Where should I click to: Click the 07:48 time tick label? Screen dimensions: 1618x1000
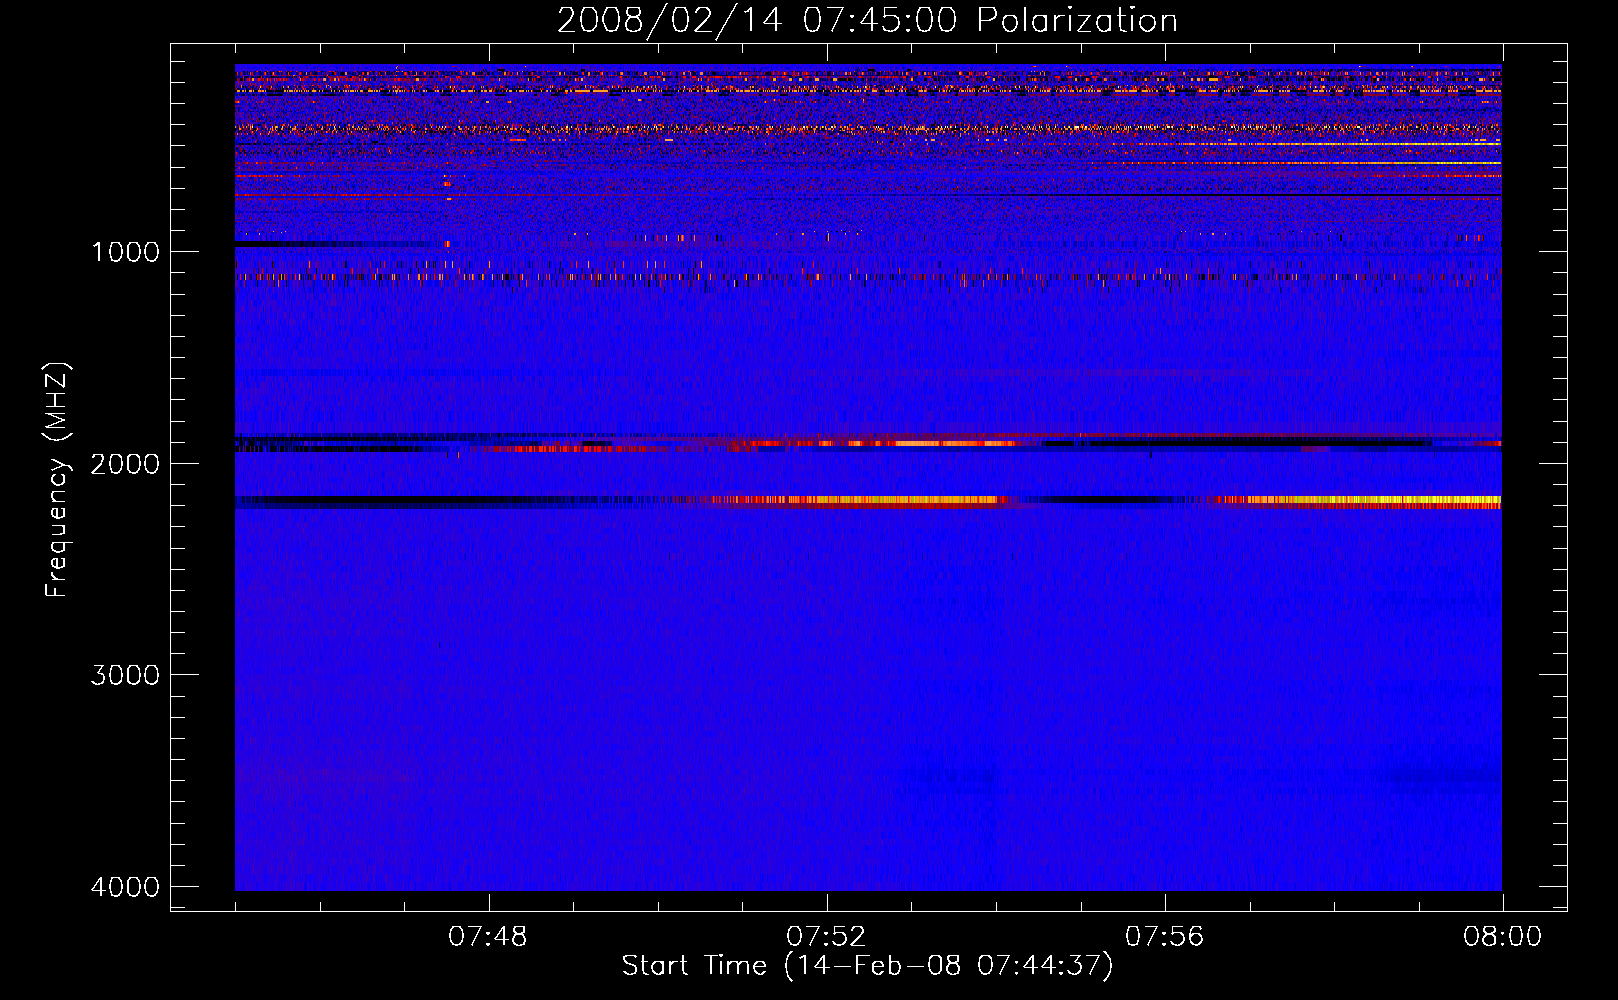click(488, 937)
